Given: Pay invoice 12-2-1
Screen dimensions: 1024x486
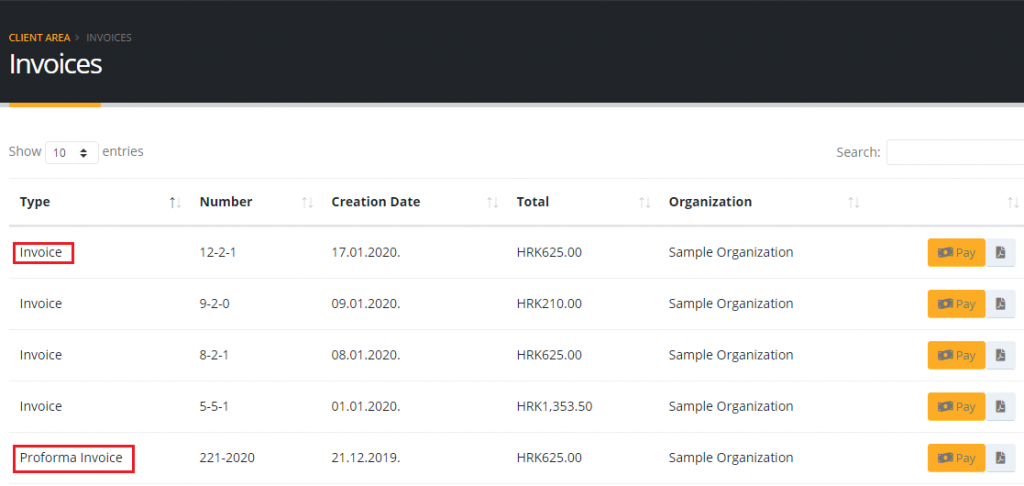Looking at the screenshot, I should 956,253.
